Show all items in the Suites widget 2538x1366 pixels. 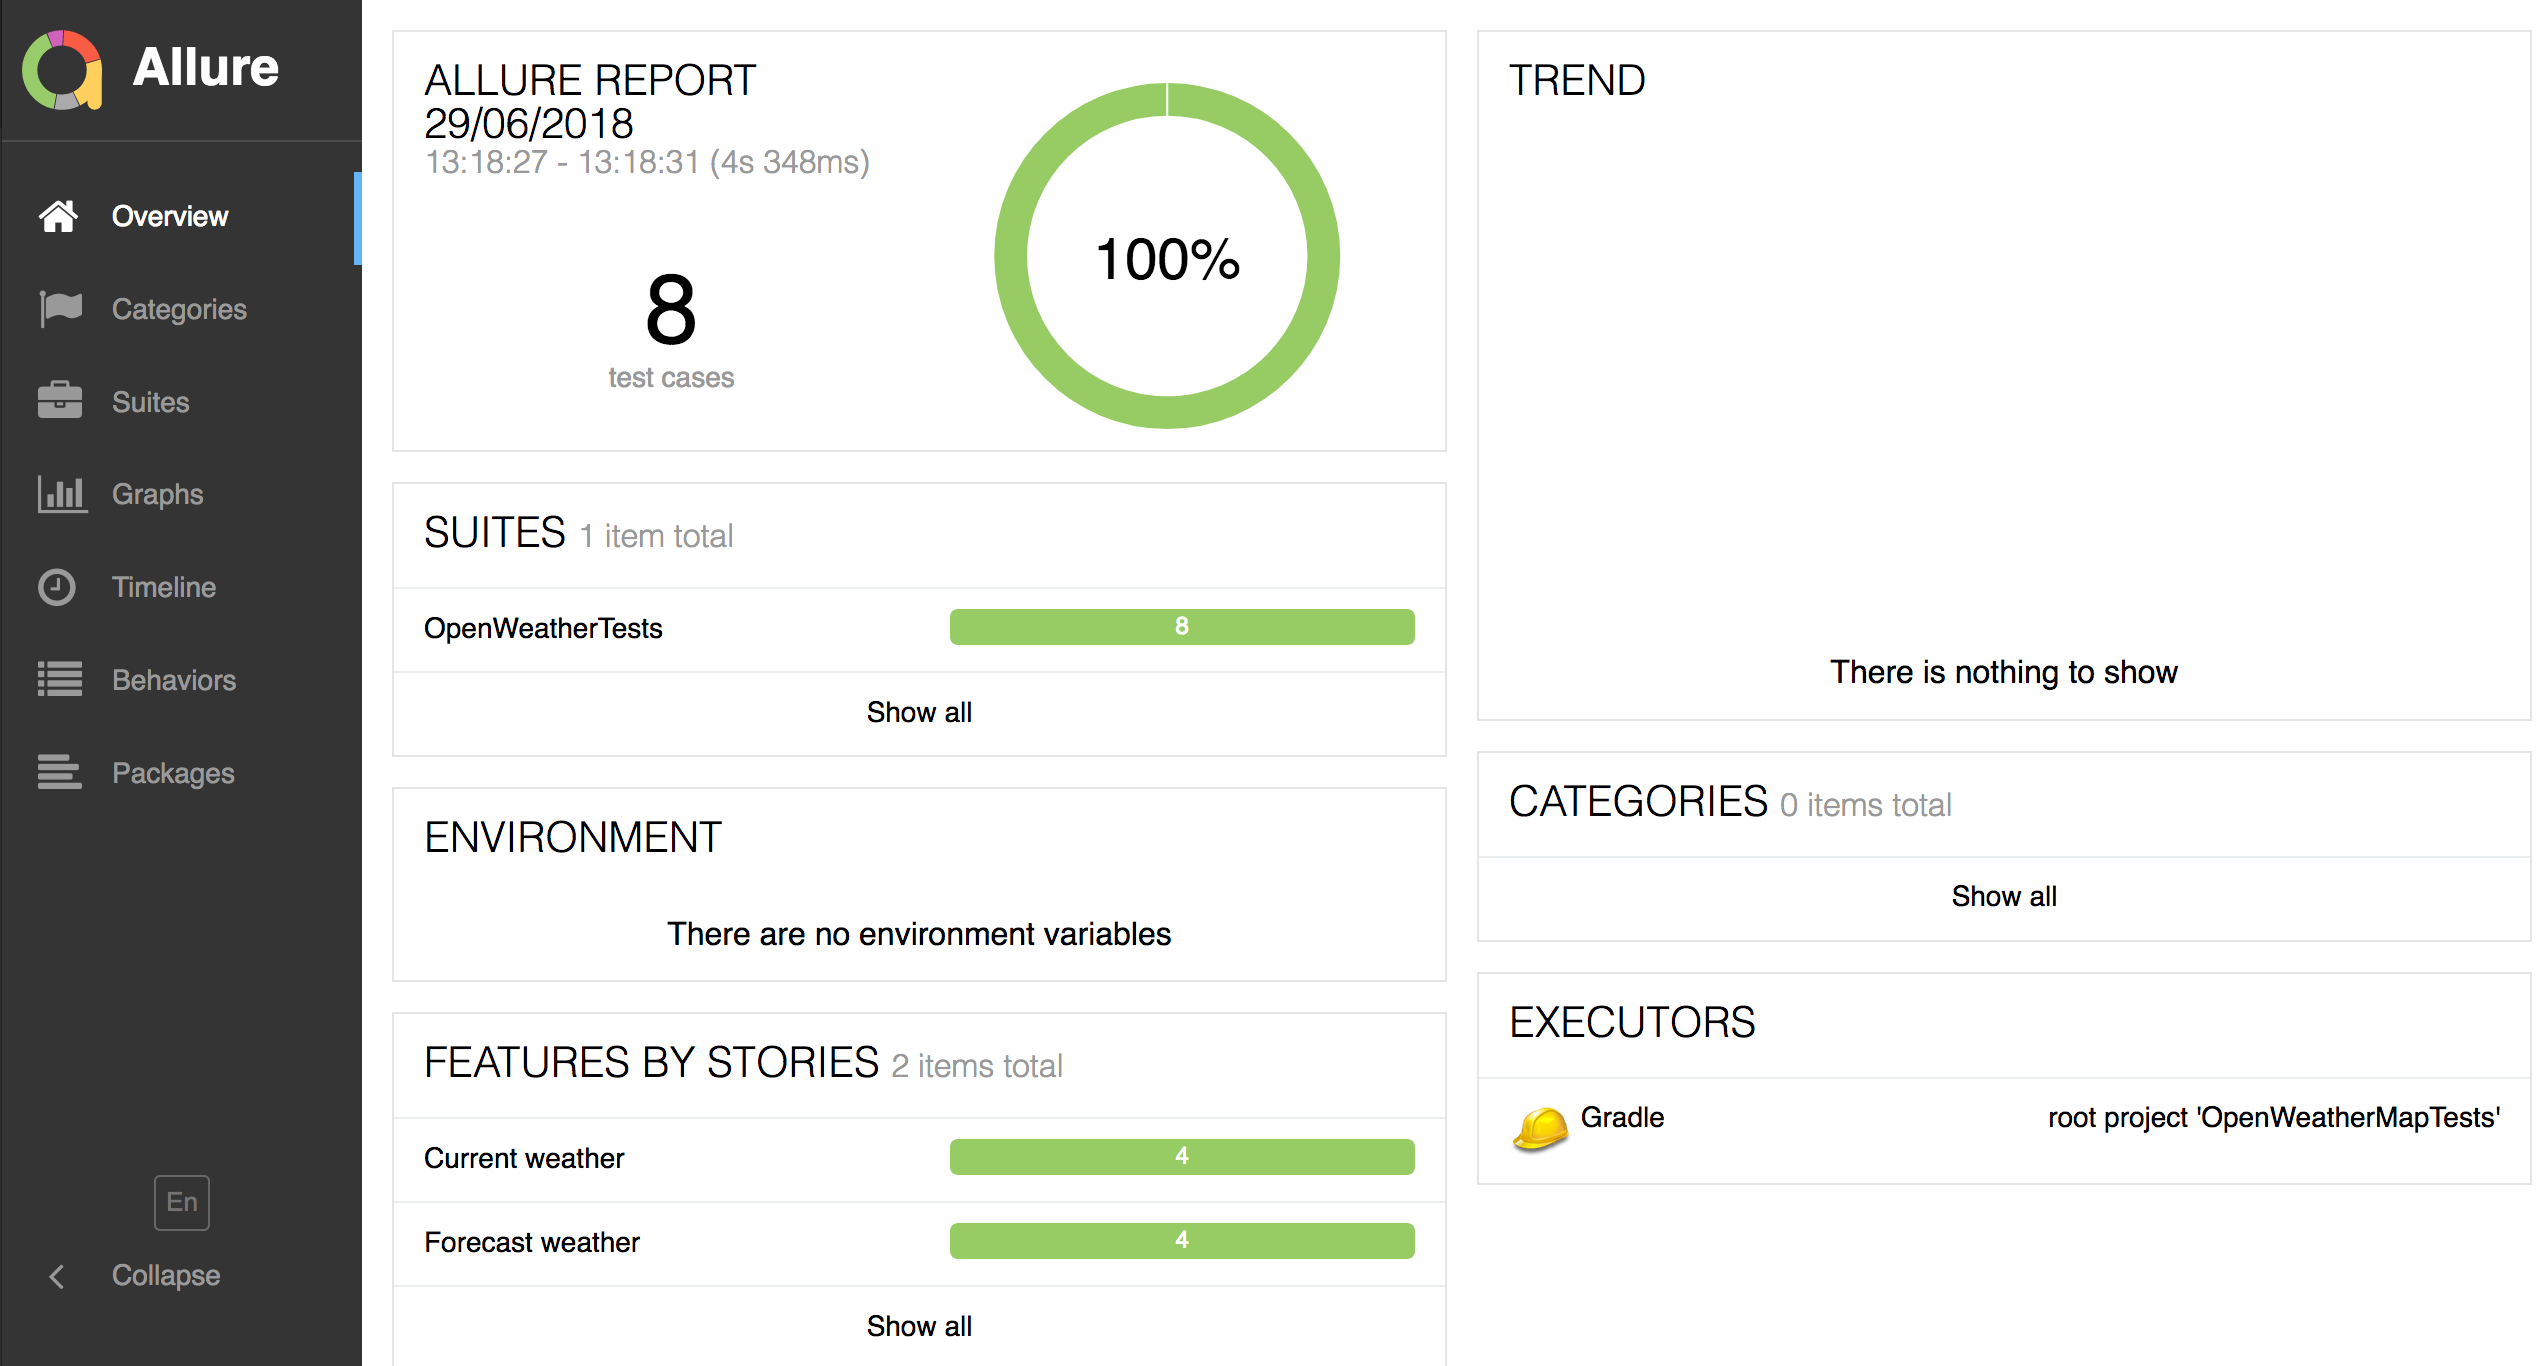point(919,712)
